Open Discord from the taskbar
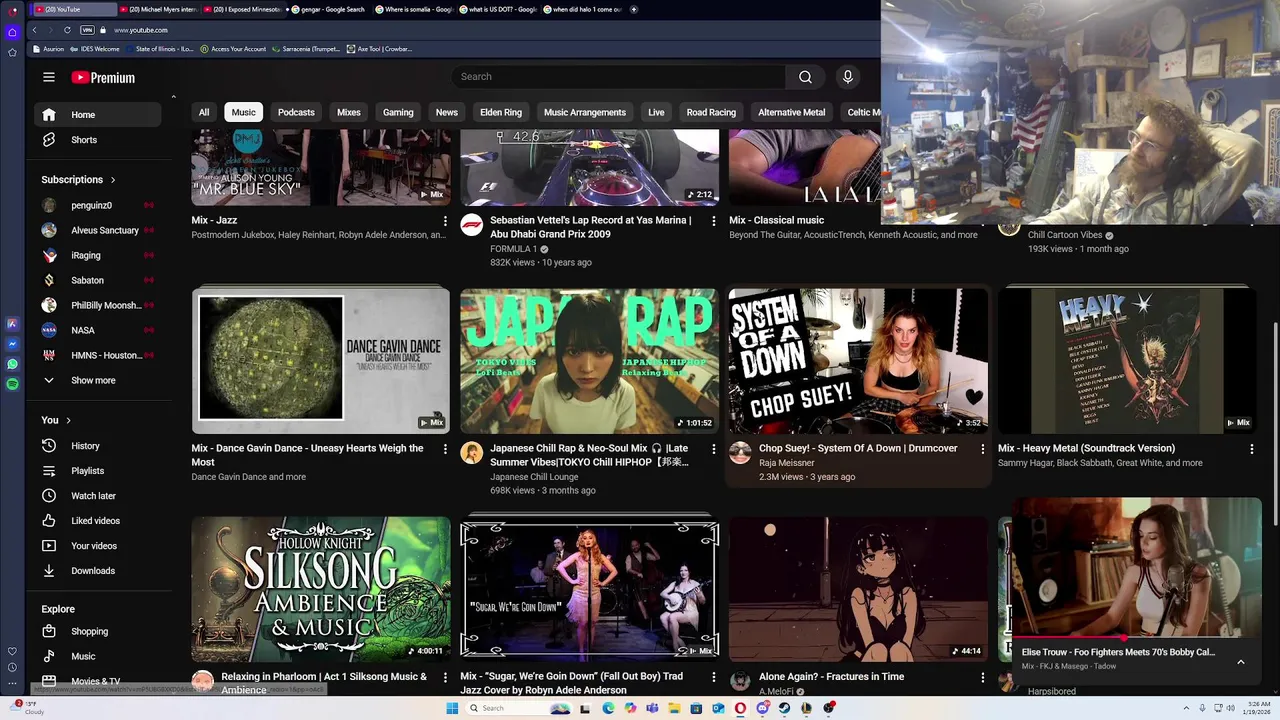Image resolution: width=1280 pixels, height=720 pixels. click(763, 708)
